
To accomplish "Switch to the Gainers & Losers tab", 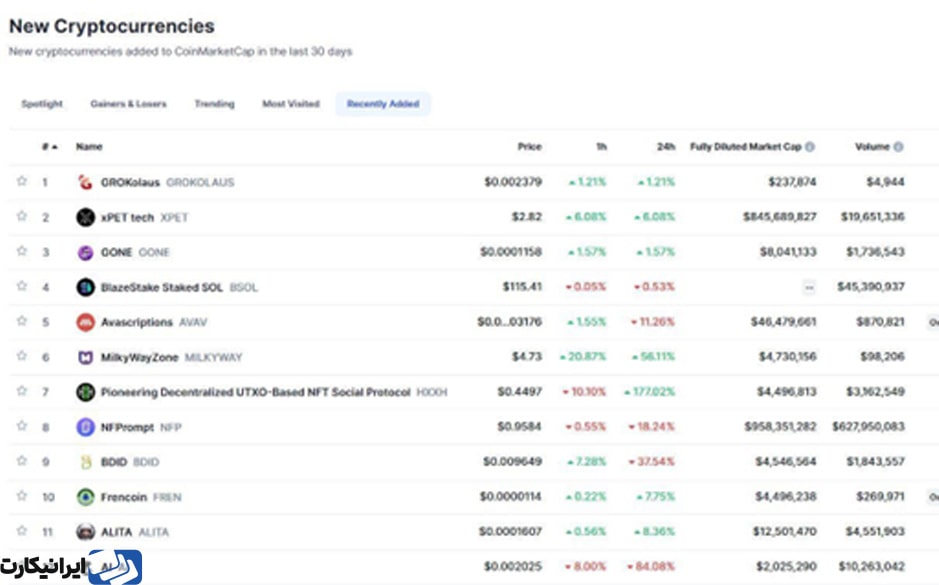I will (x=128, y=104).
